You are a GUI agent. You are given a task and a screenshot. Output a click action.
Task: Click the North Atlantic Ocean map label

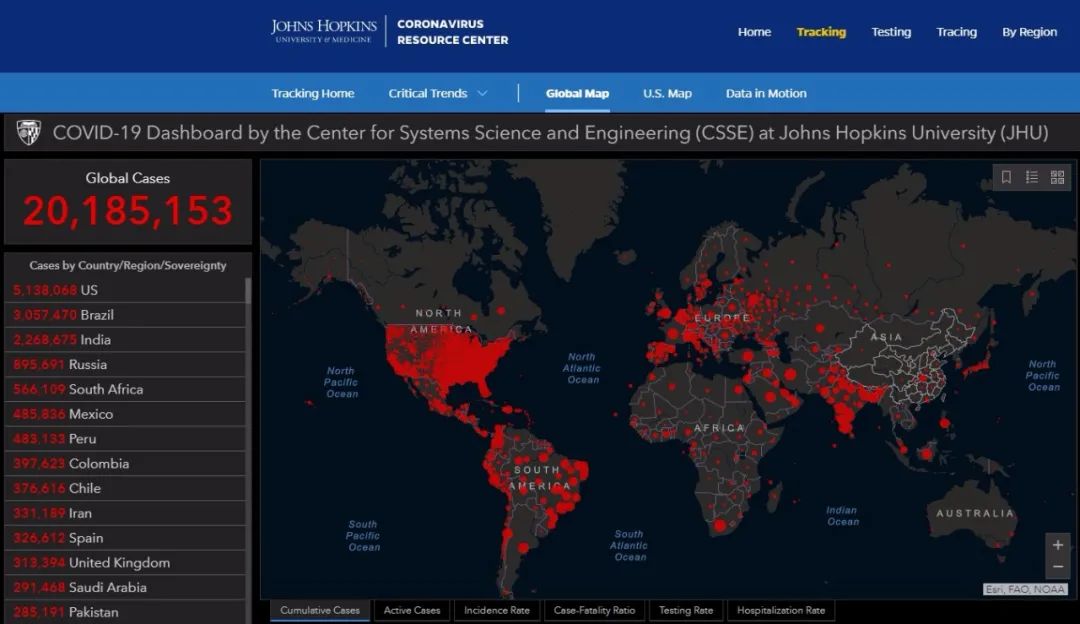582,368
